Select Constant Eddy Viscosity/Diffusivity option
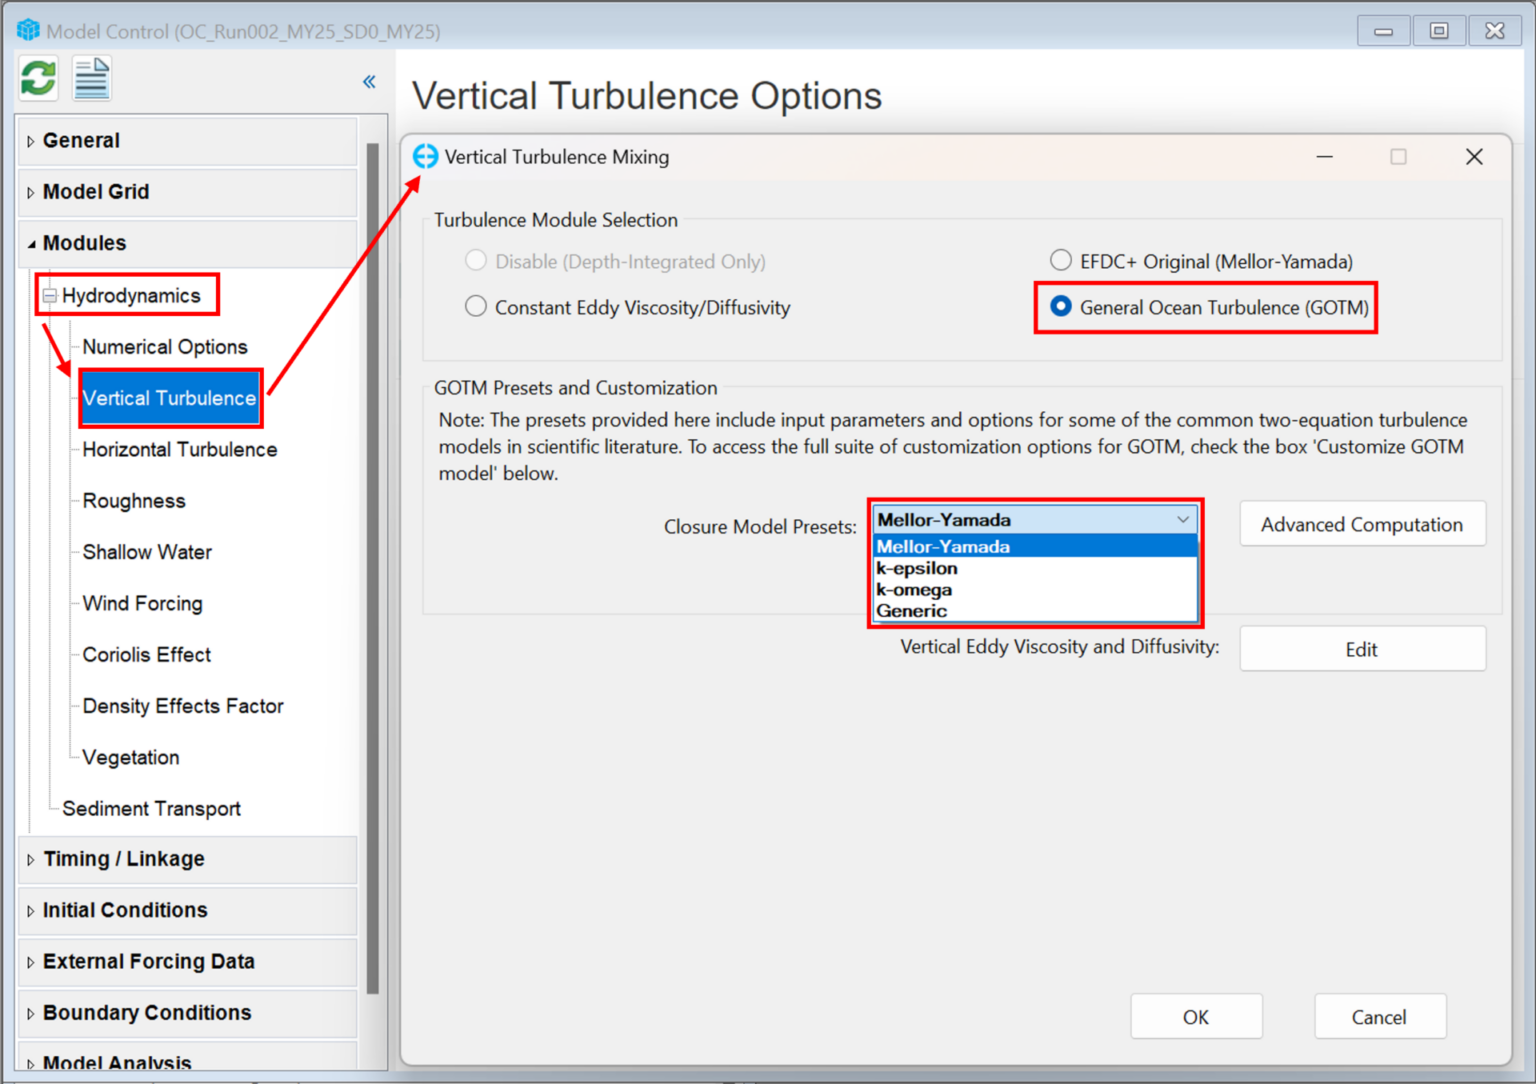This screenshot has height=1084, width=1536. (x=475, y=306)
